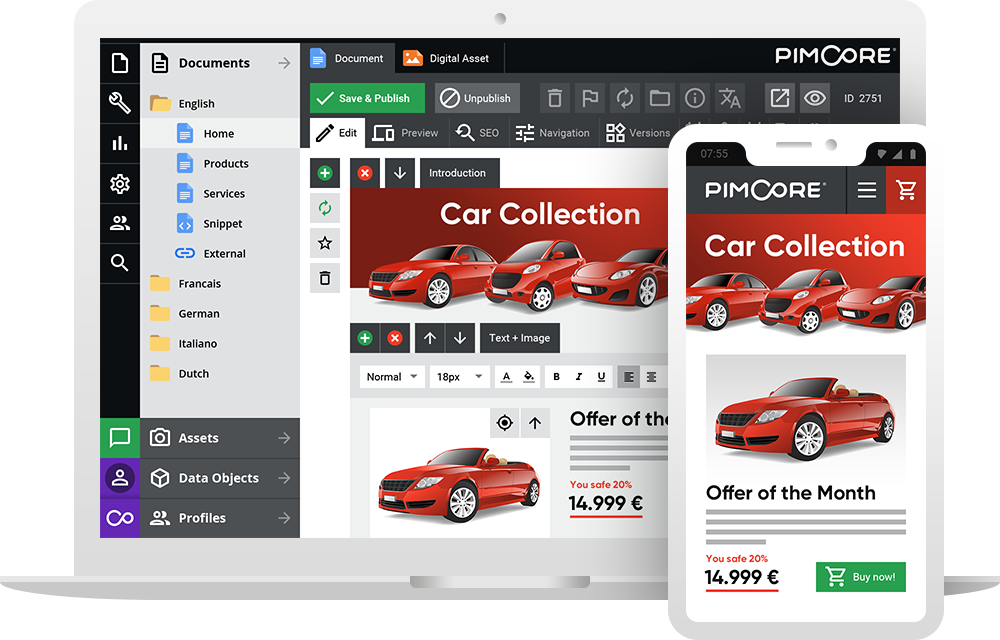Open the document in a new window icon
The height and width of the screenshot is (640, 1000).
[x=778, y=97]
